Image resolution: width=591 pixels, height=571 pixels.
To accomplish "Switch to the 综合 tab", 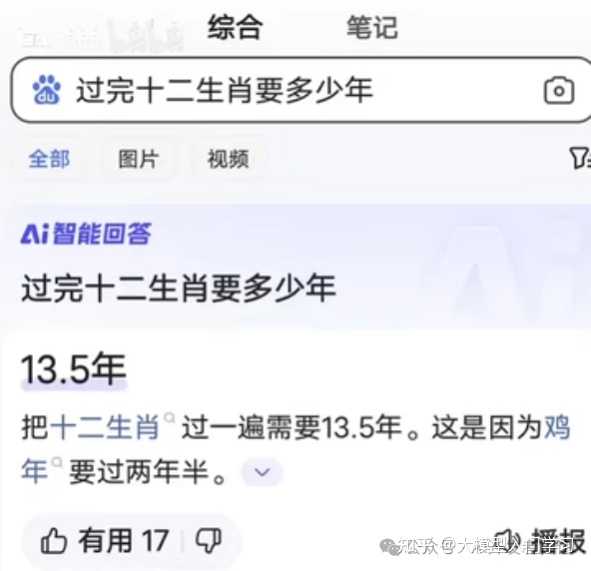I will pos(235,27).
